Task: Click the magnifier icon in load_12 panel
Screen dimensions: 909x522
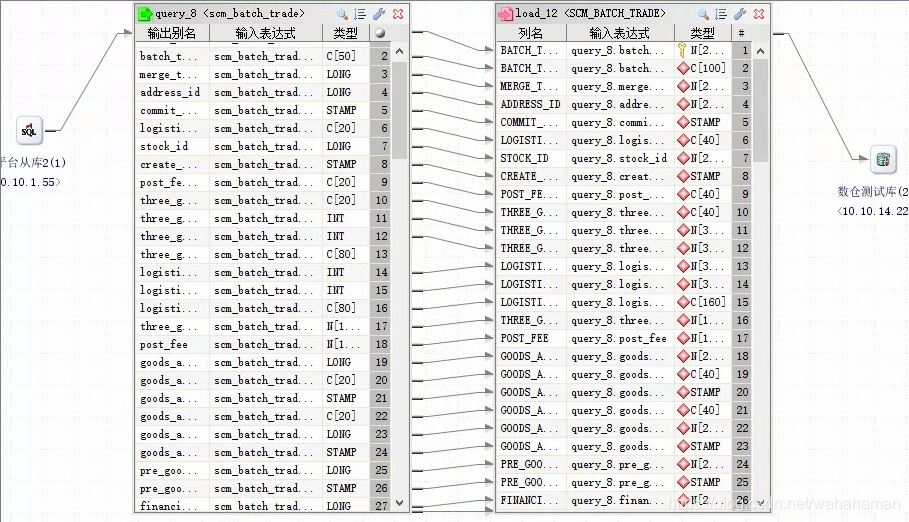Action: click(x=703, y=14)
